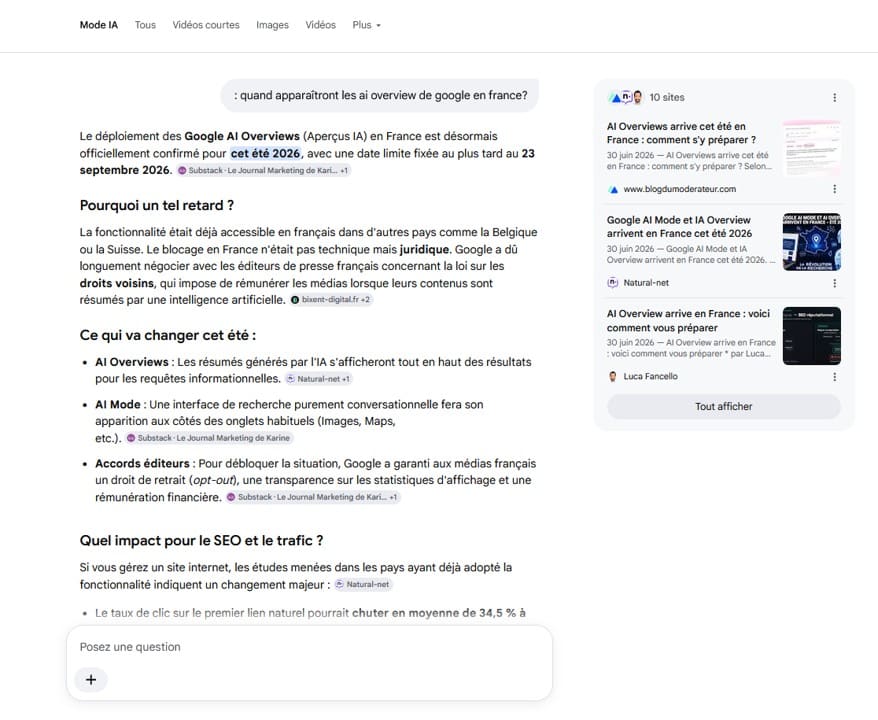Open article Google AI Mode et IA Overview arrivent
The height and width of the screenshot is (720, 878).
point(679,227)
